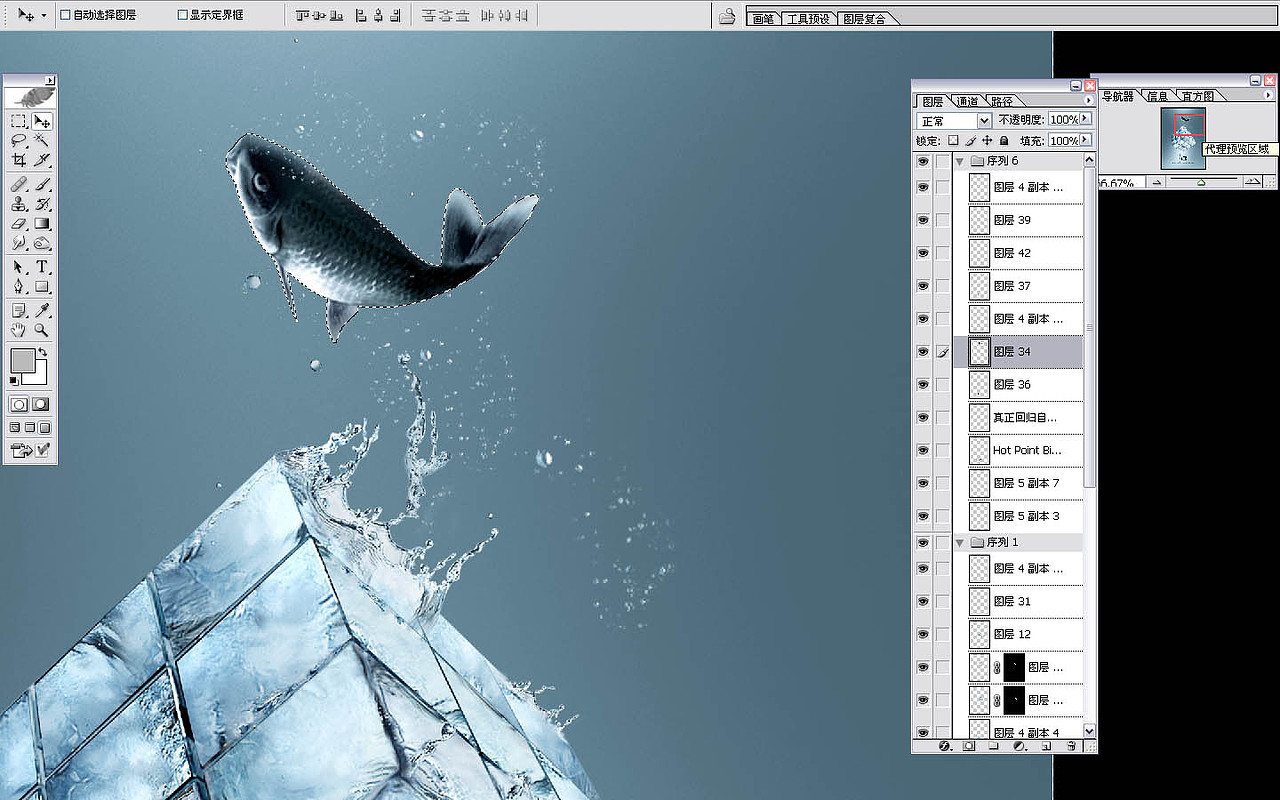Delete layer via trash icon
The height and width of the screenshot is (800, 1280).
(1071, 746)
